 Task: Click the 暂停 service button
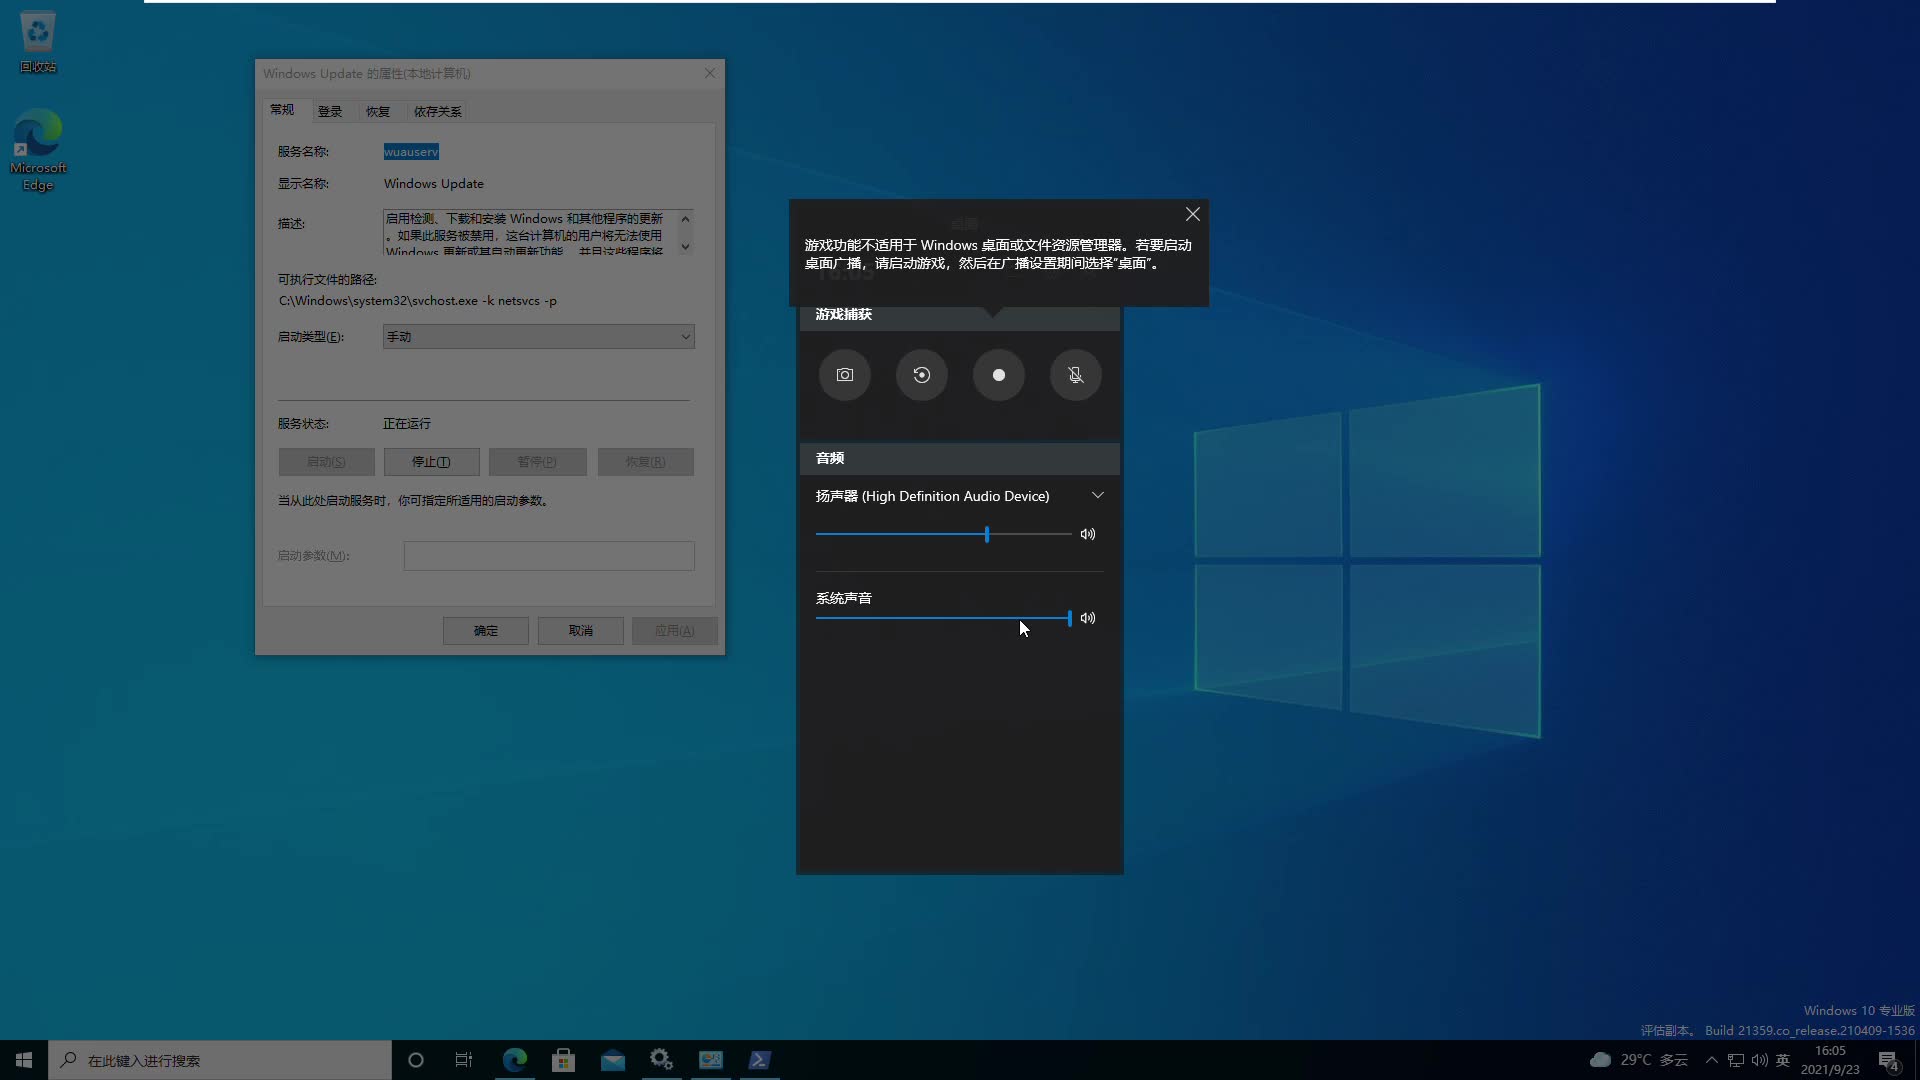tap(538, 462)
